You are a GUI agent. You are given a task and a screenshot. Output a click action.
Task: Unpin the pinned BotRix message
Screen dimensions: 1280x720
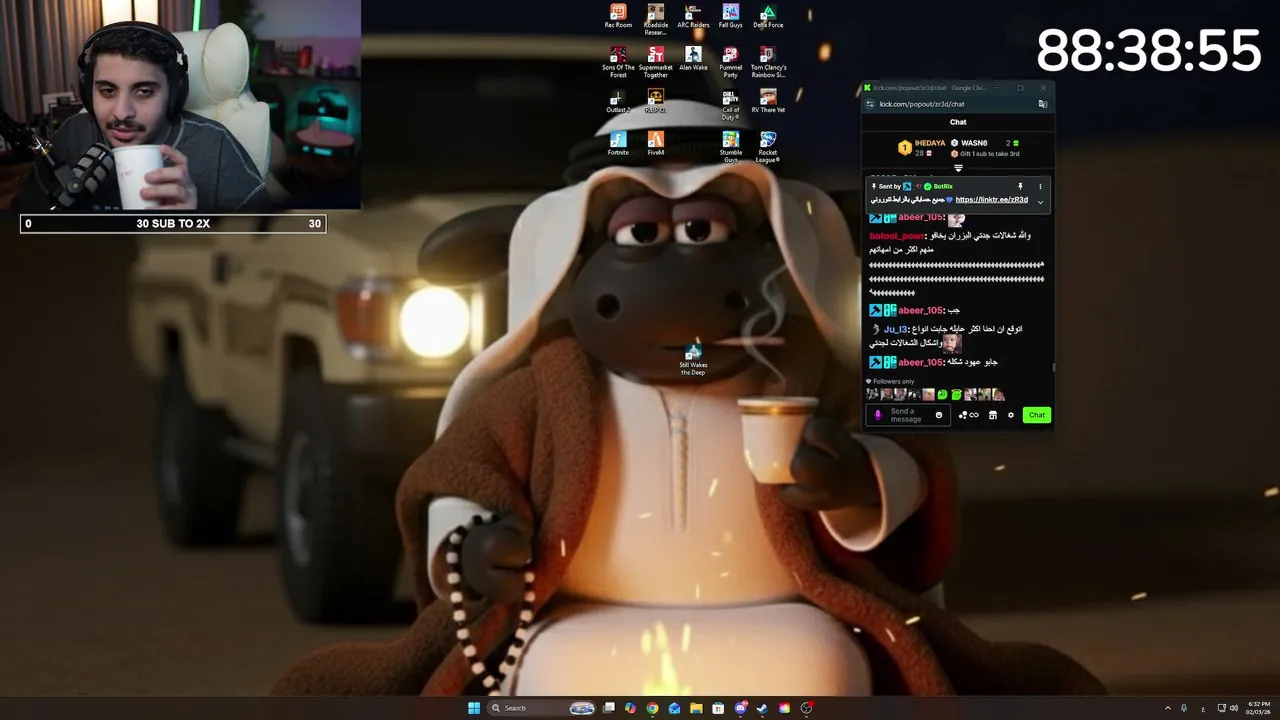pos(1020,186)
